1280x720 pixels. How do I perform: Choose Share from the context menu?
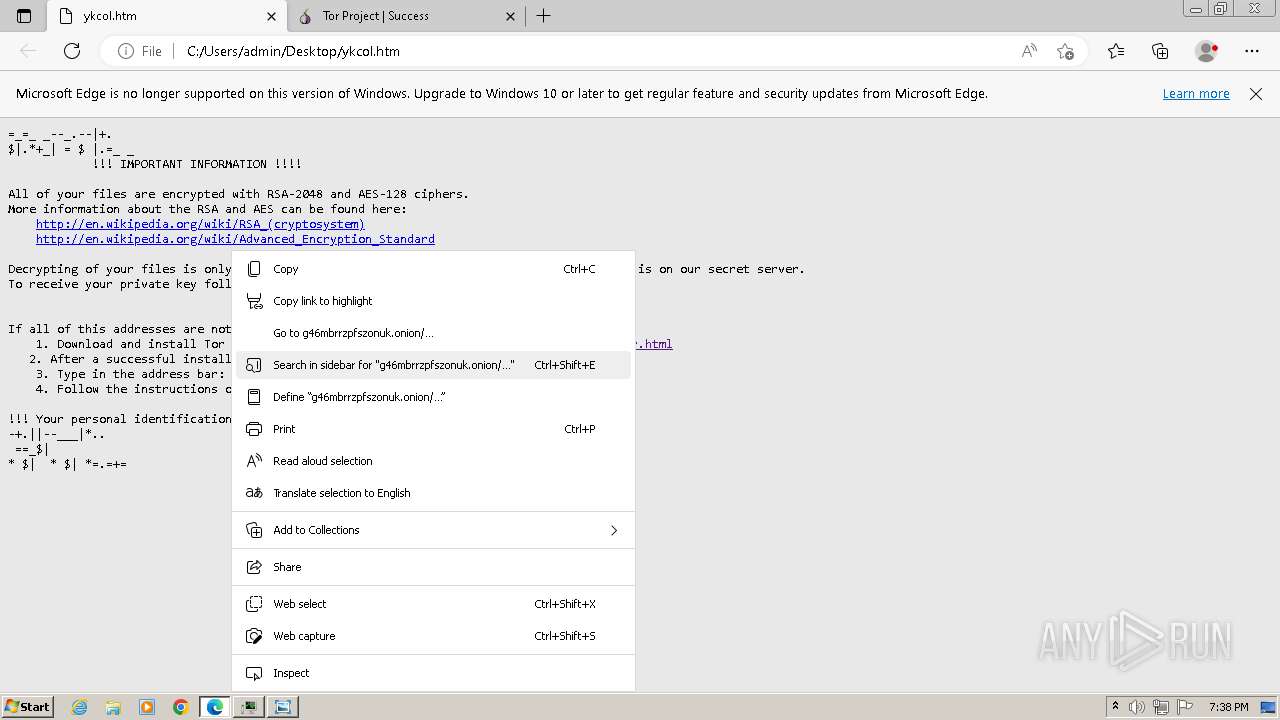[x=433, y=567]
